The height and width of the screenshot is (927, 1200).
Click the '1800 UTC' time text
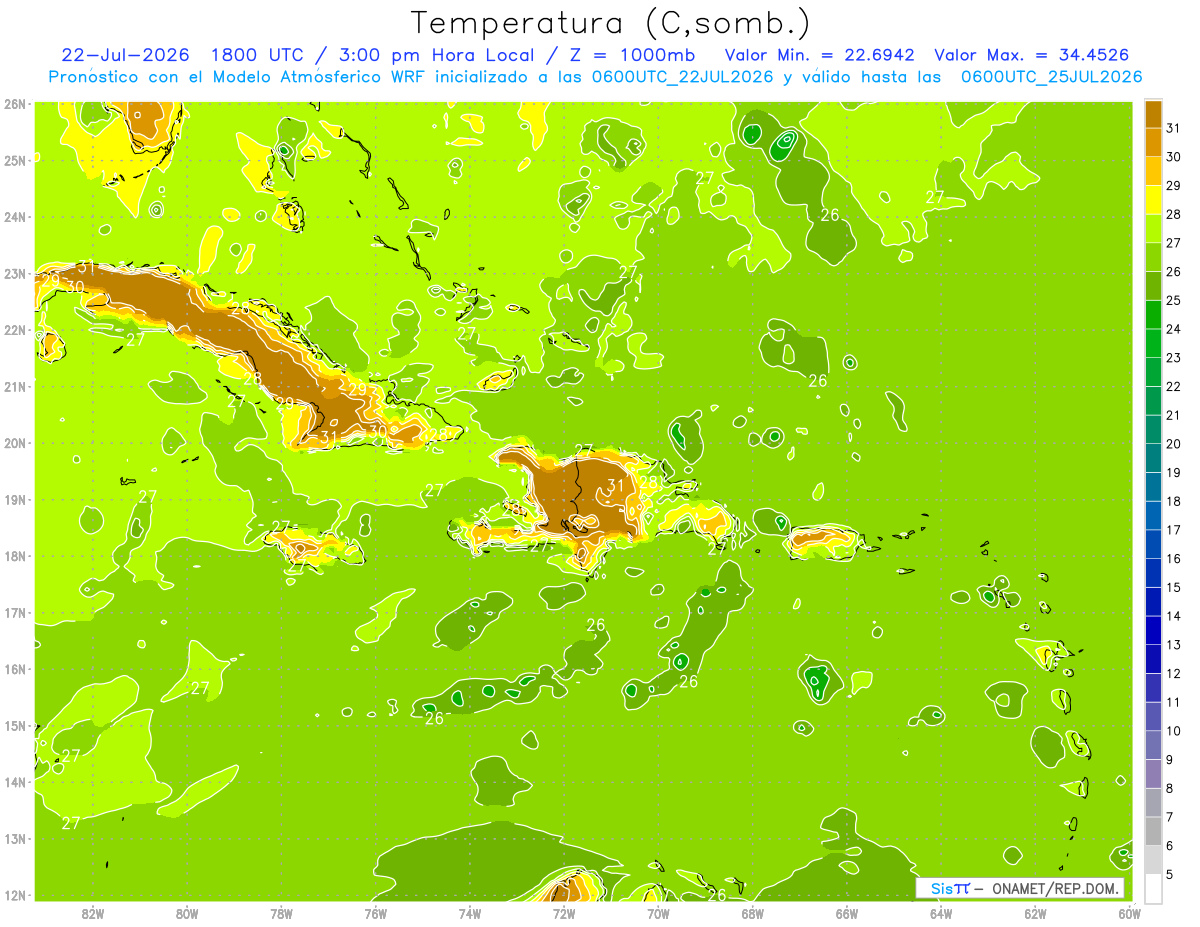(x=258, y=55)
